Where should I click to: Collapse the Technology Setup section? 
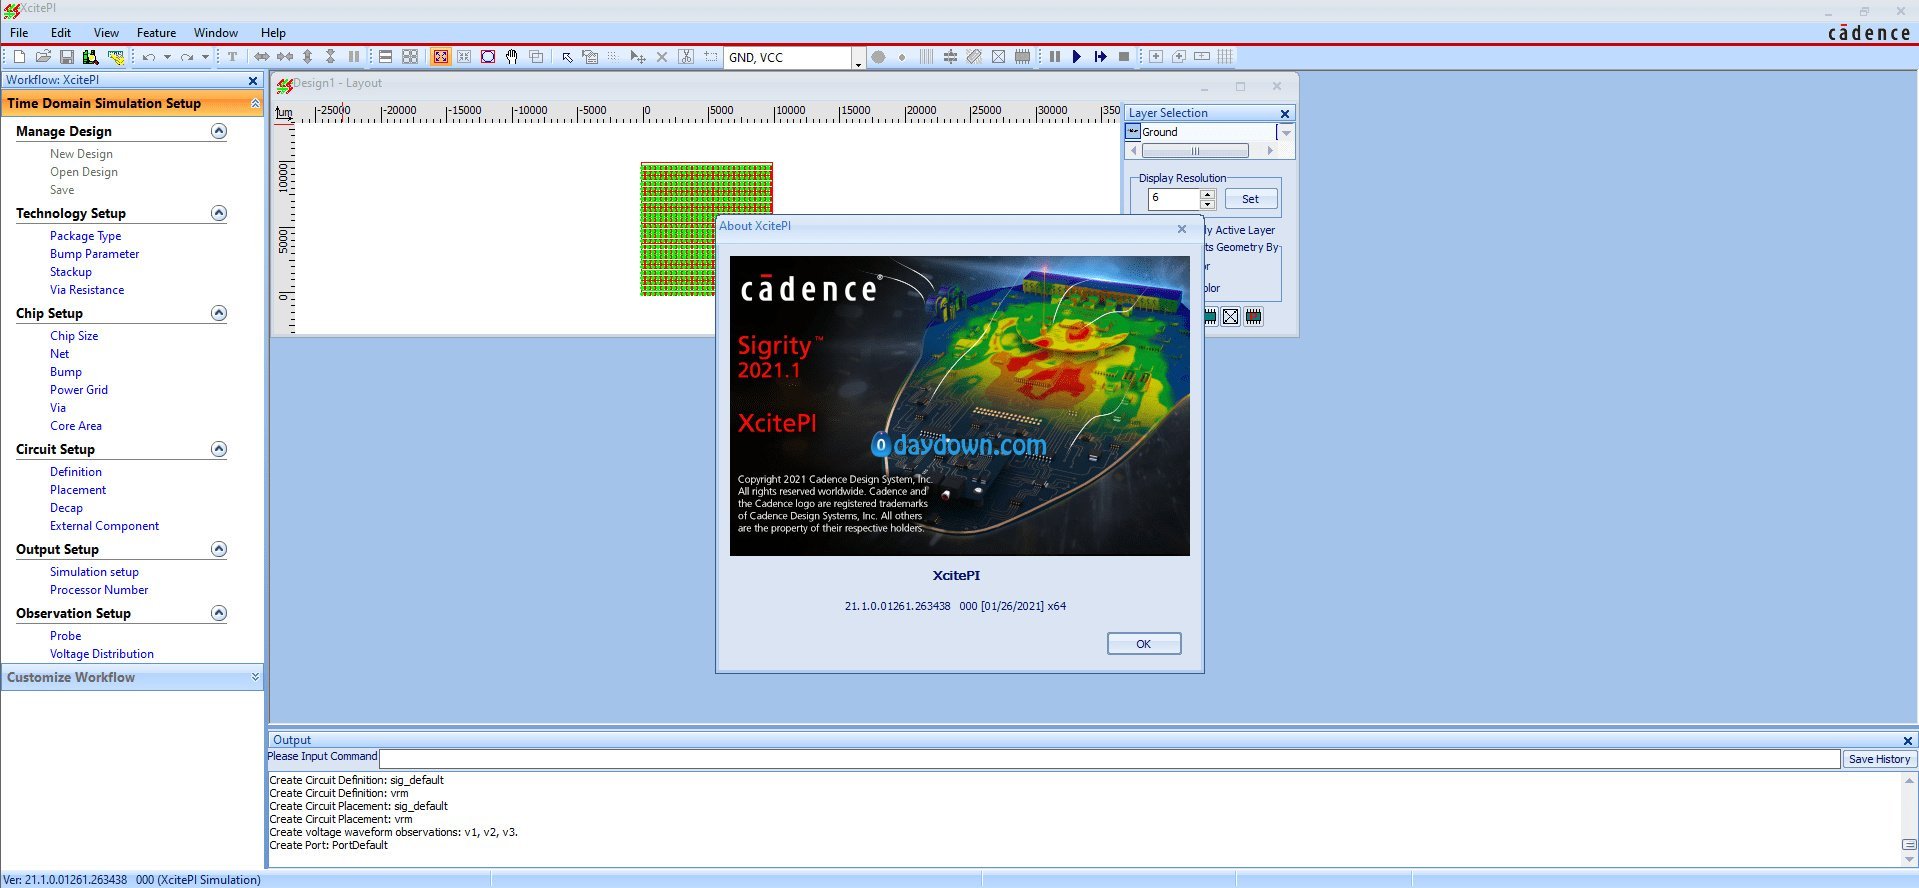(x=219, y=213)
